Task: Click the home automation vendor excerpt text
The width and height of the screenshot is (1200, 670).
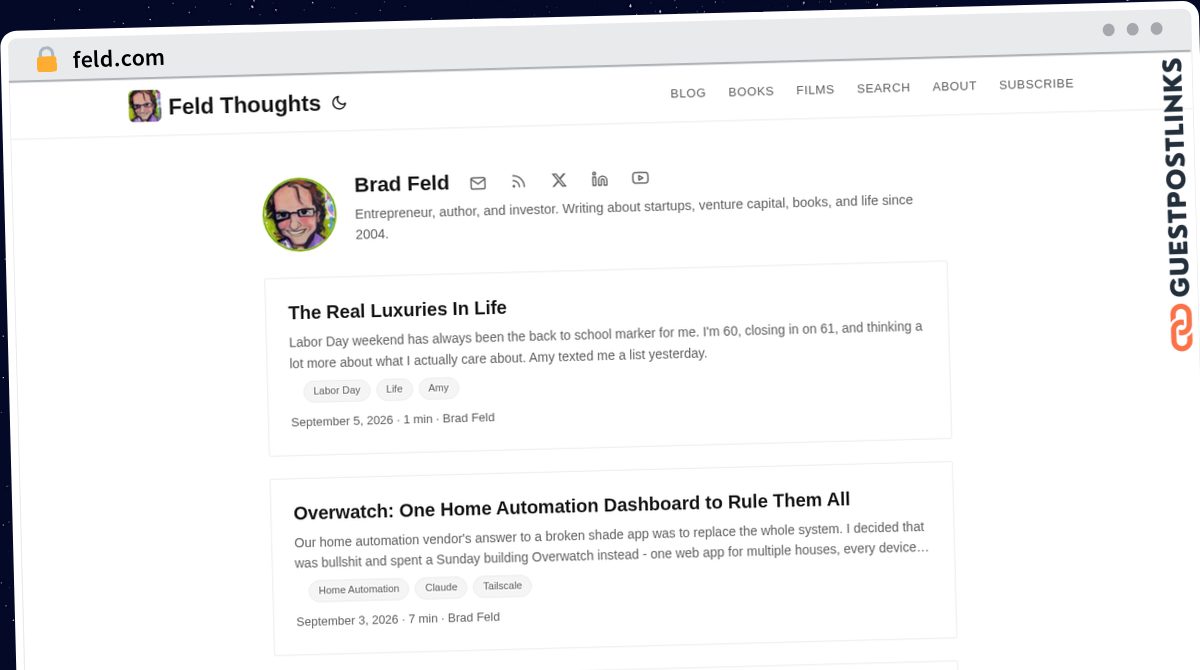Action: (x=611, y=545)
